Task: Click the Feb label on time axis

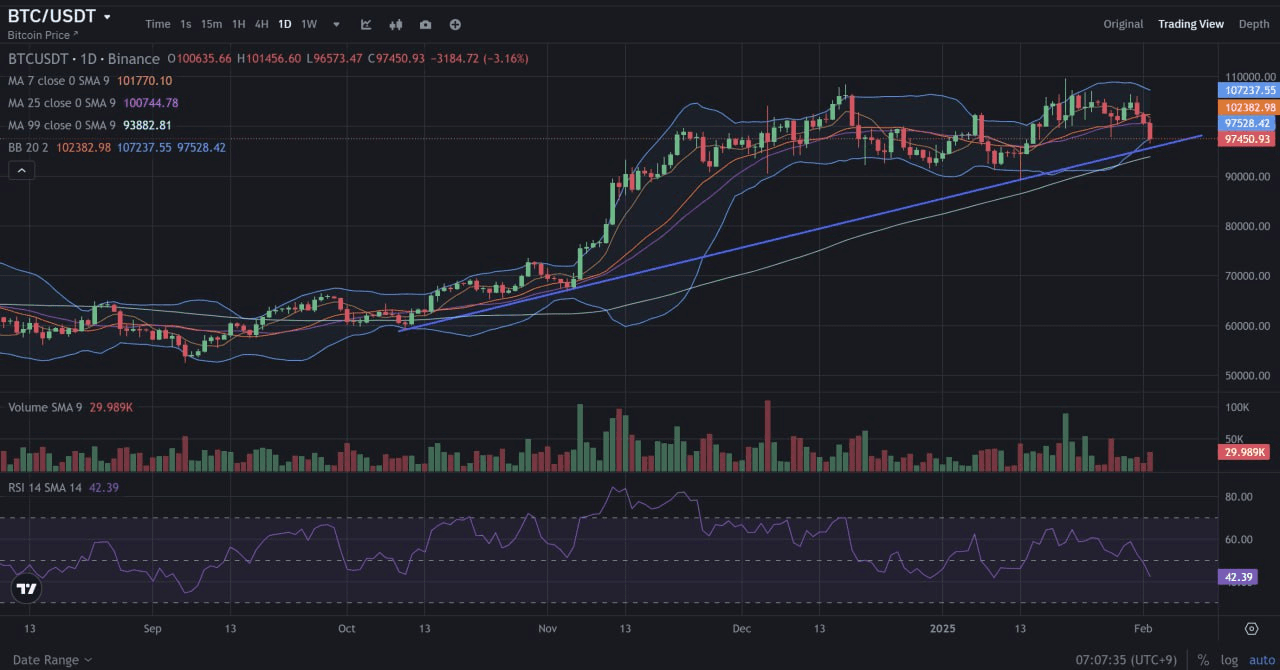Action: 1143,629
